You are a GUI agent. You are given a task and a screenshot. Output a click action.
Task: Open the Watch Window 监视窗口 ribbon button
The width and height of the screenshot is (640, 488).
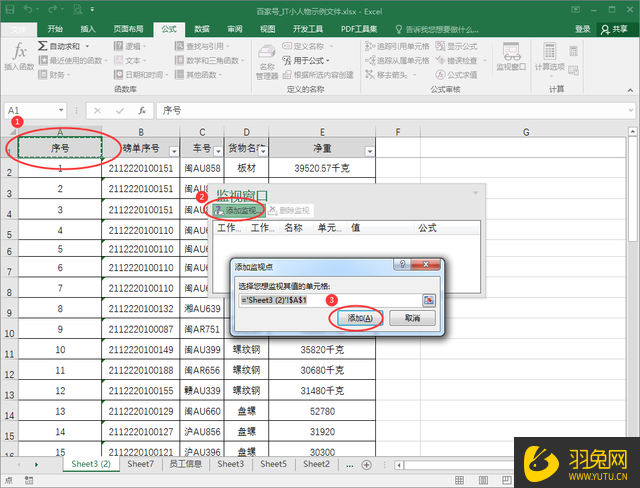[511, 57]
